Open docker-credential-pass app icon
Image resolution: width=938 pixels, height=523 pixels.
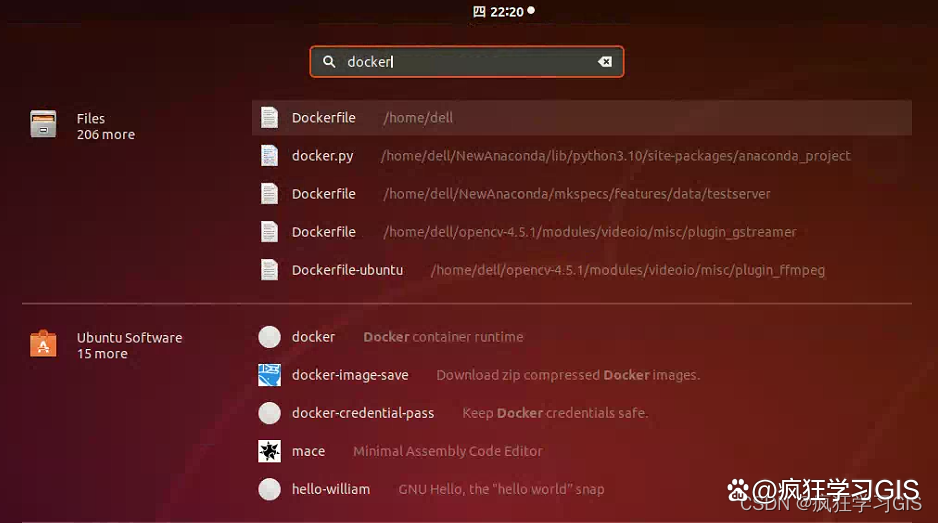(269, 413)
